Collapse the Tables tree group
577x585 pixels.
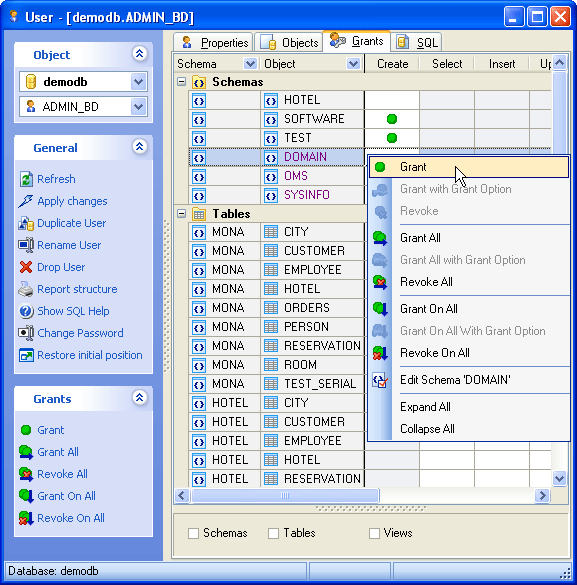[181, 214]
